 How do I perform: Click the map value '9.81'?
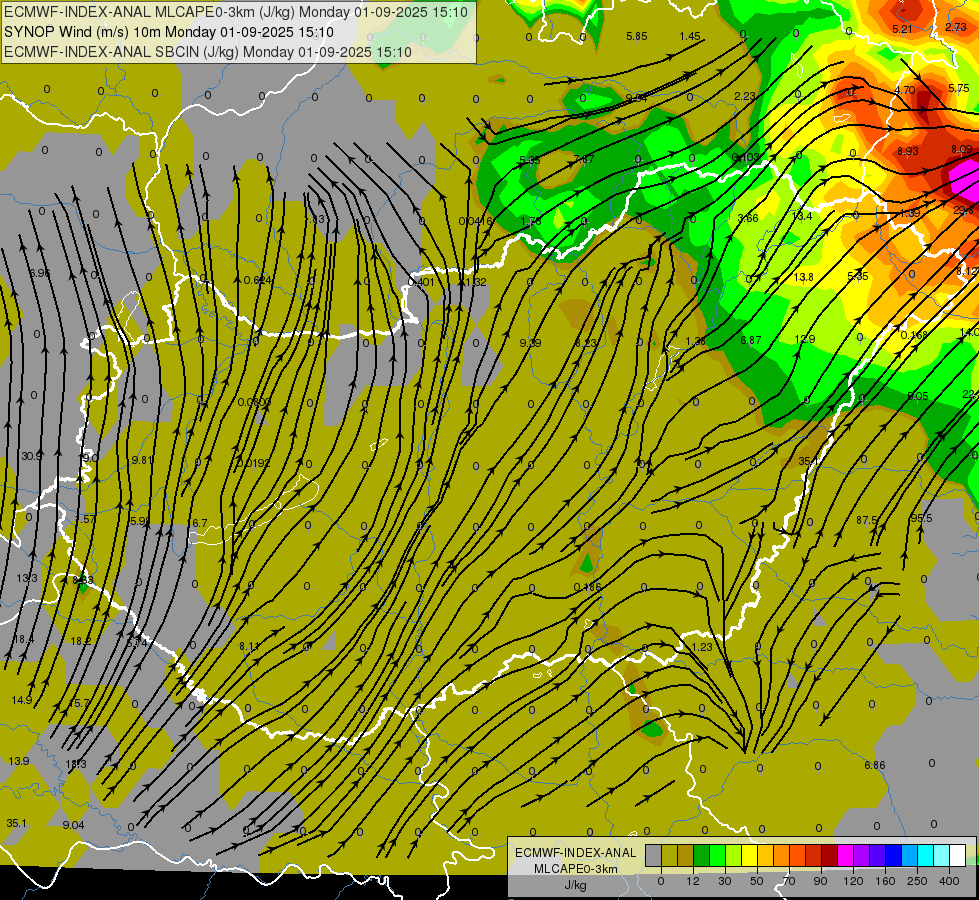[x=142, y=460]
